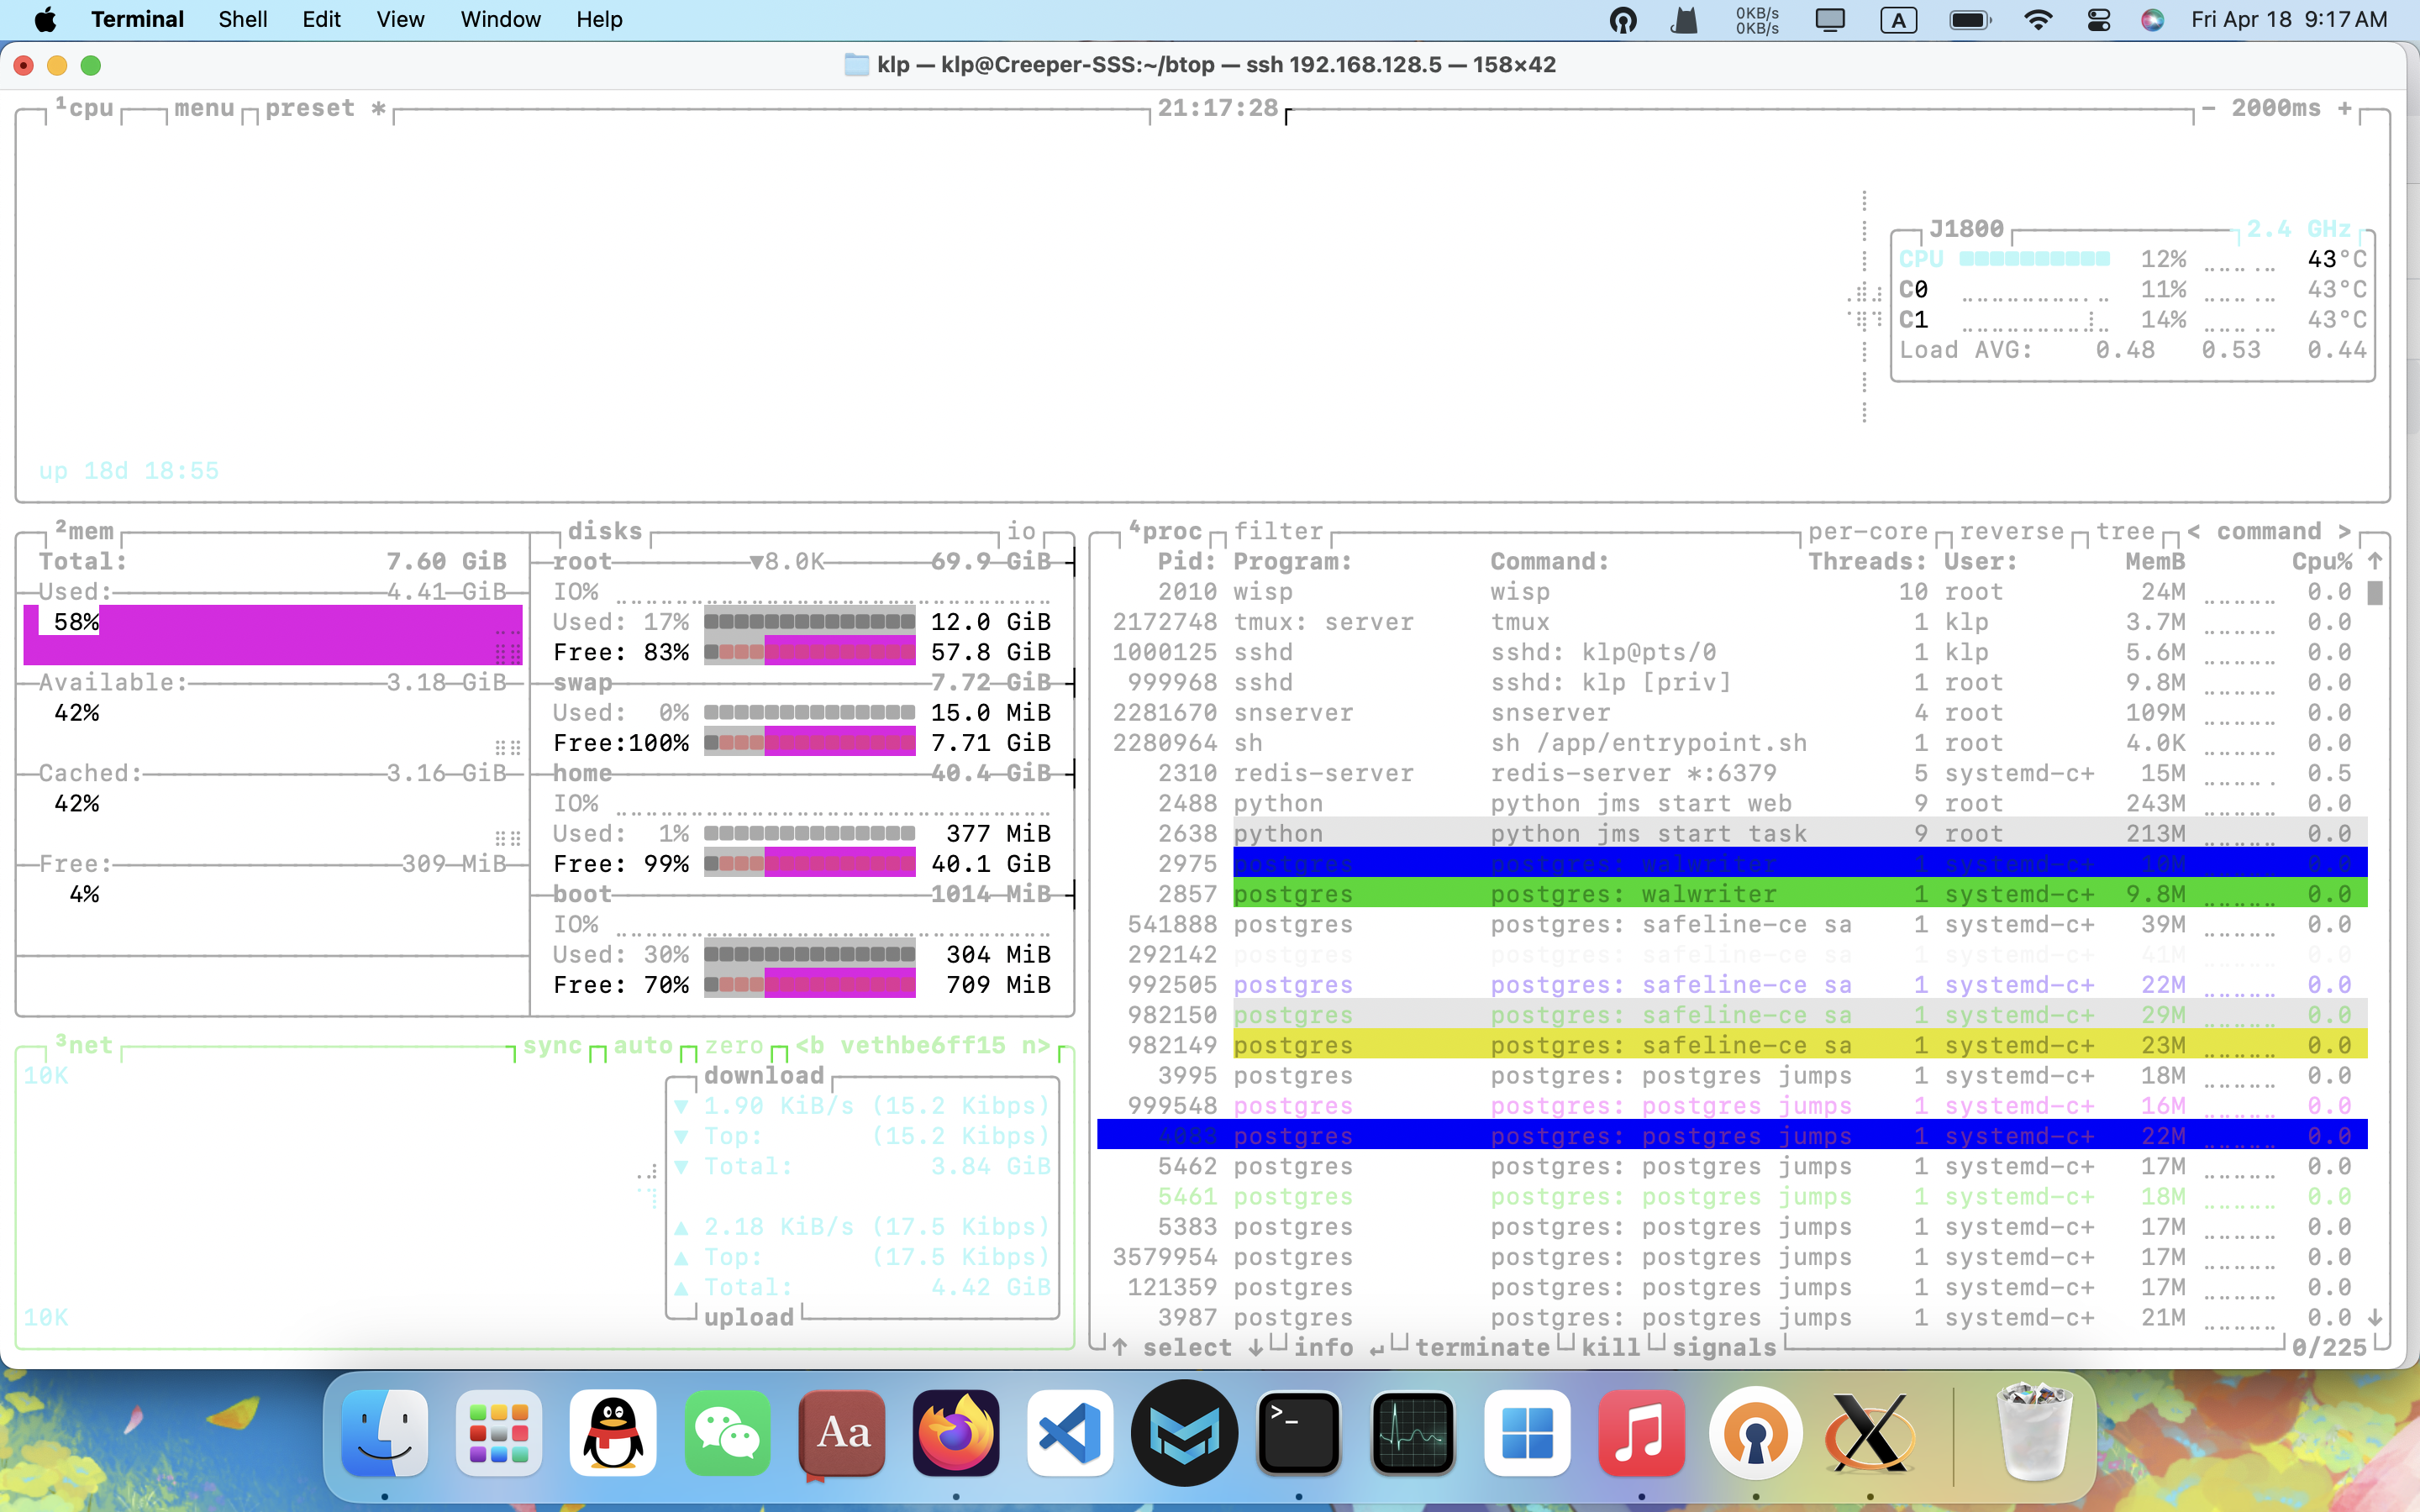Open the Shell menu

(x=242, y=19)
